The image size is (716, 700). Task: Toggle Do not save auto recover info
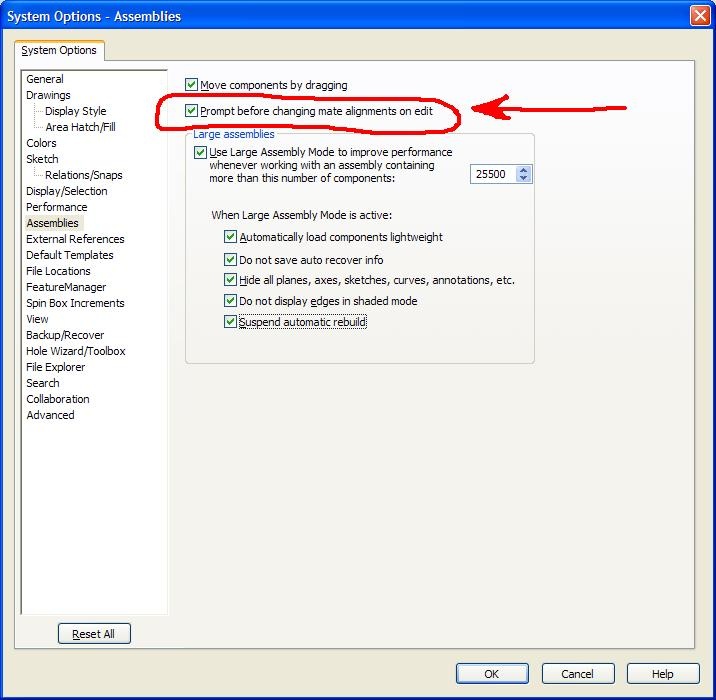pyautogui.click(x=230, y=259)
